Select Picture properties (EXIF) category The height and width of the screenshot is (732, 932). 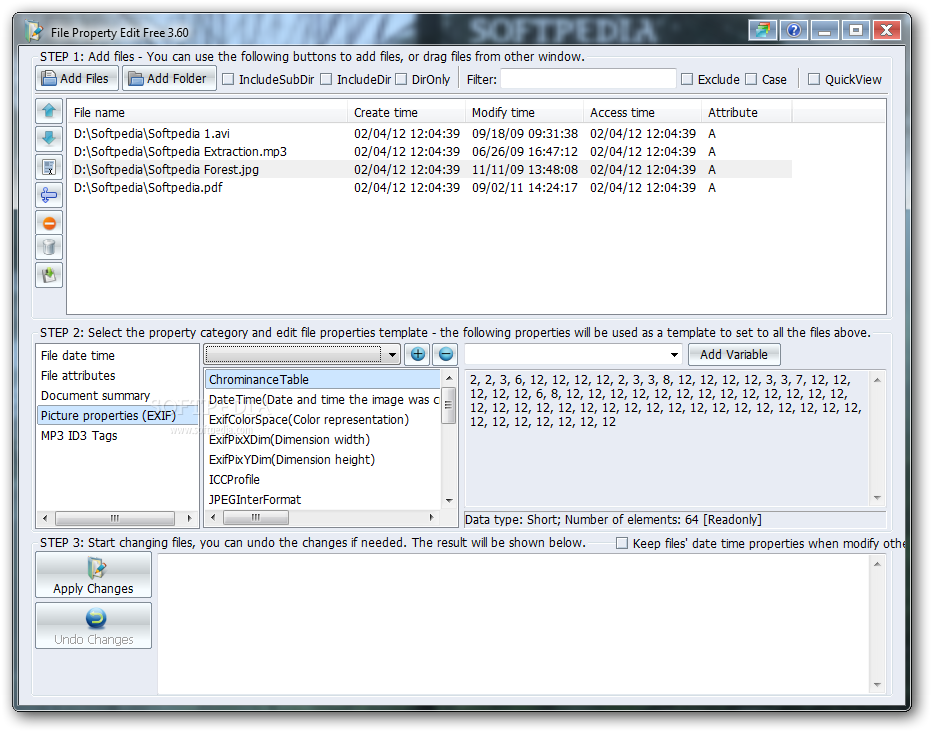[117, 415]
